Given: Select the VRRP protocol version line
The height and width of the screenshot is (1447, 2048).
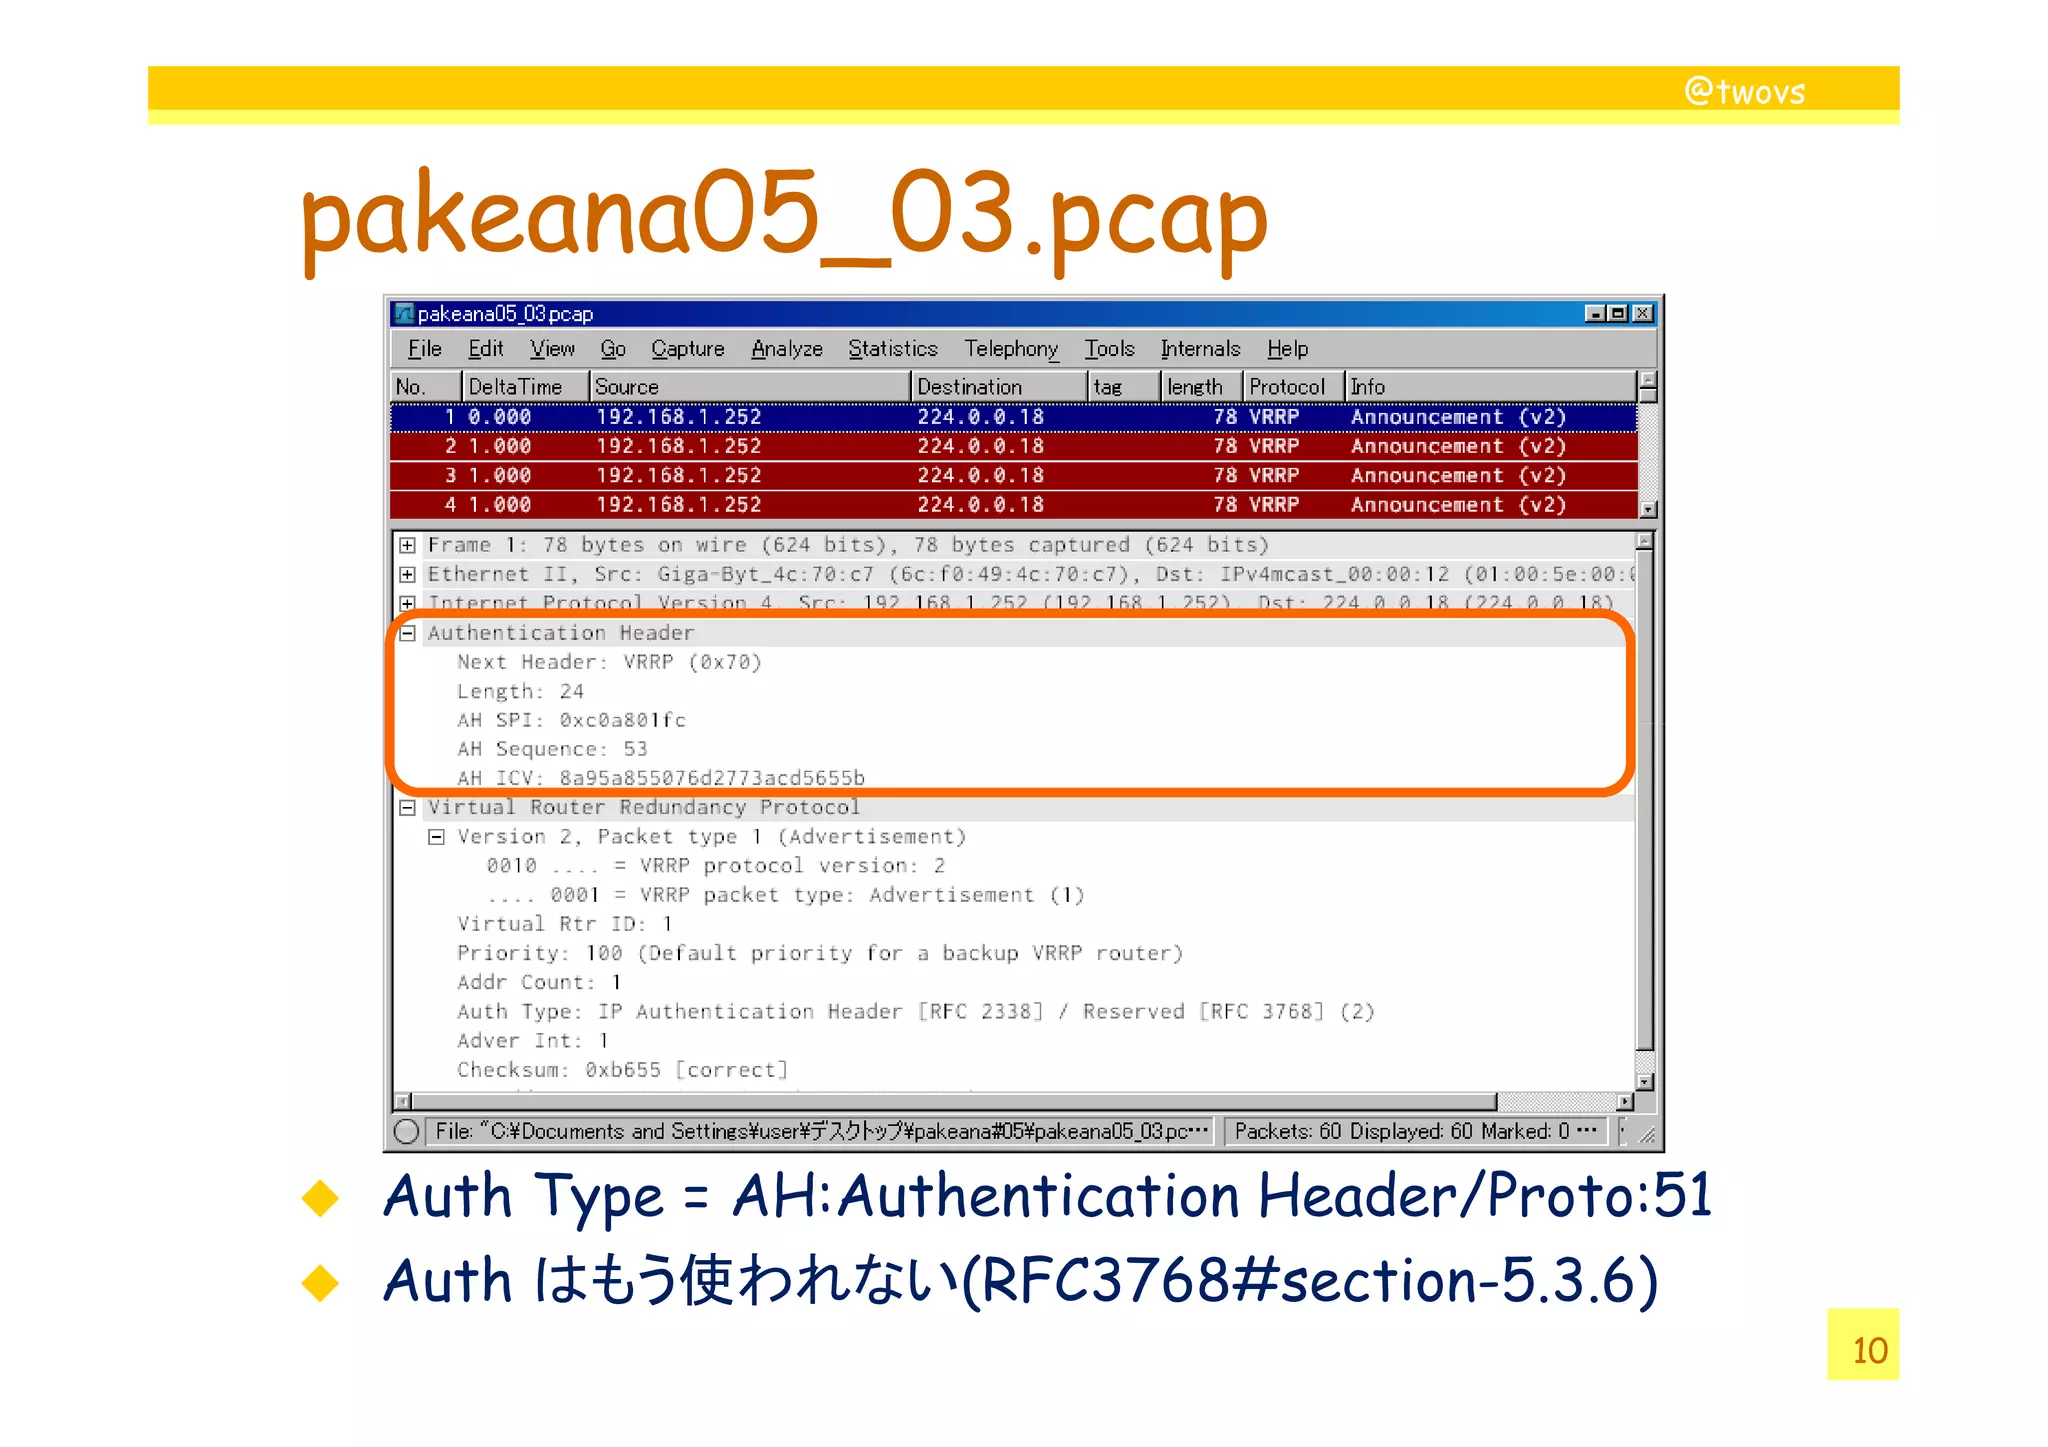Looking at the screenshot, I should [716, 866].
